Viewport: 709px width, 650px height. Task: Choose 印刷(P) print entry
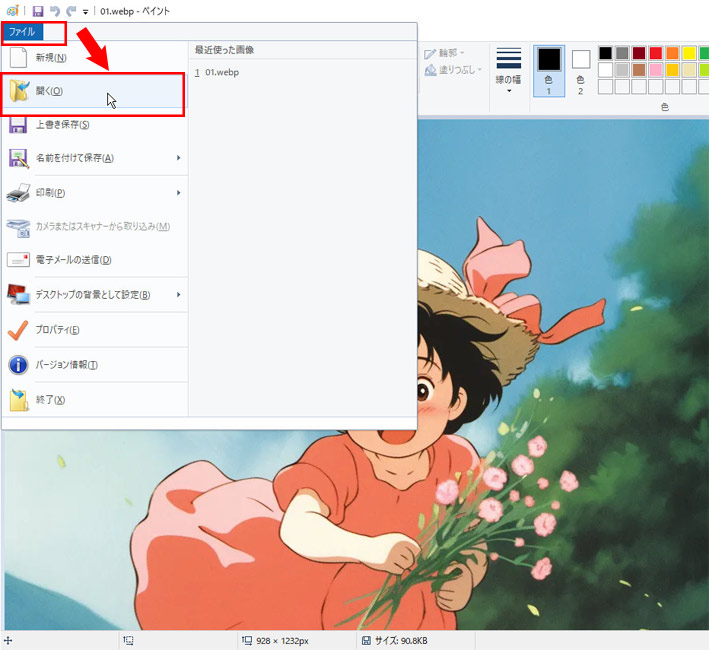coord(88,193)
